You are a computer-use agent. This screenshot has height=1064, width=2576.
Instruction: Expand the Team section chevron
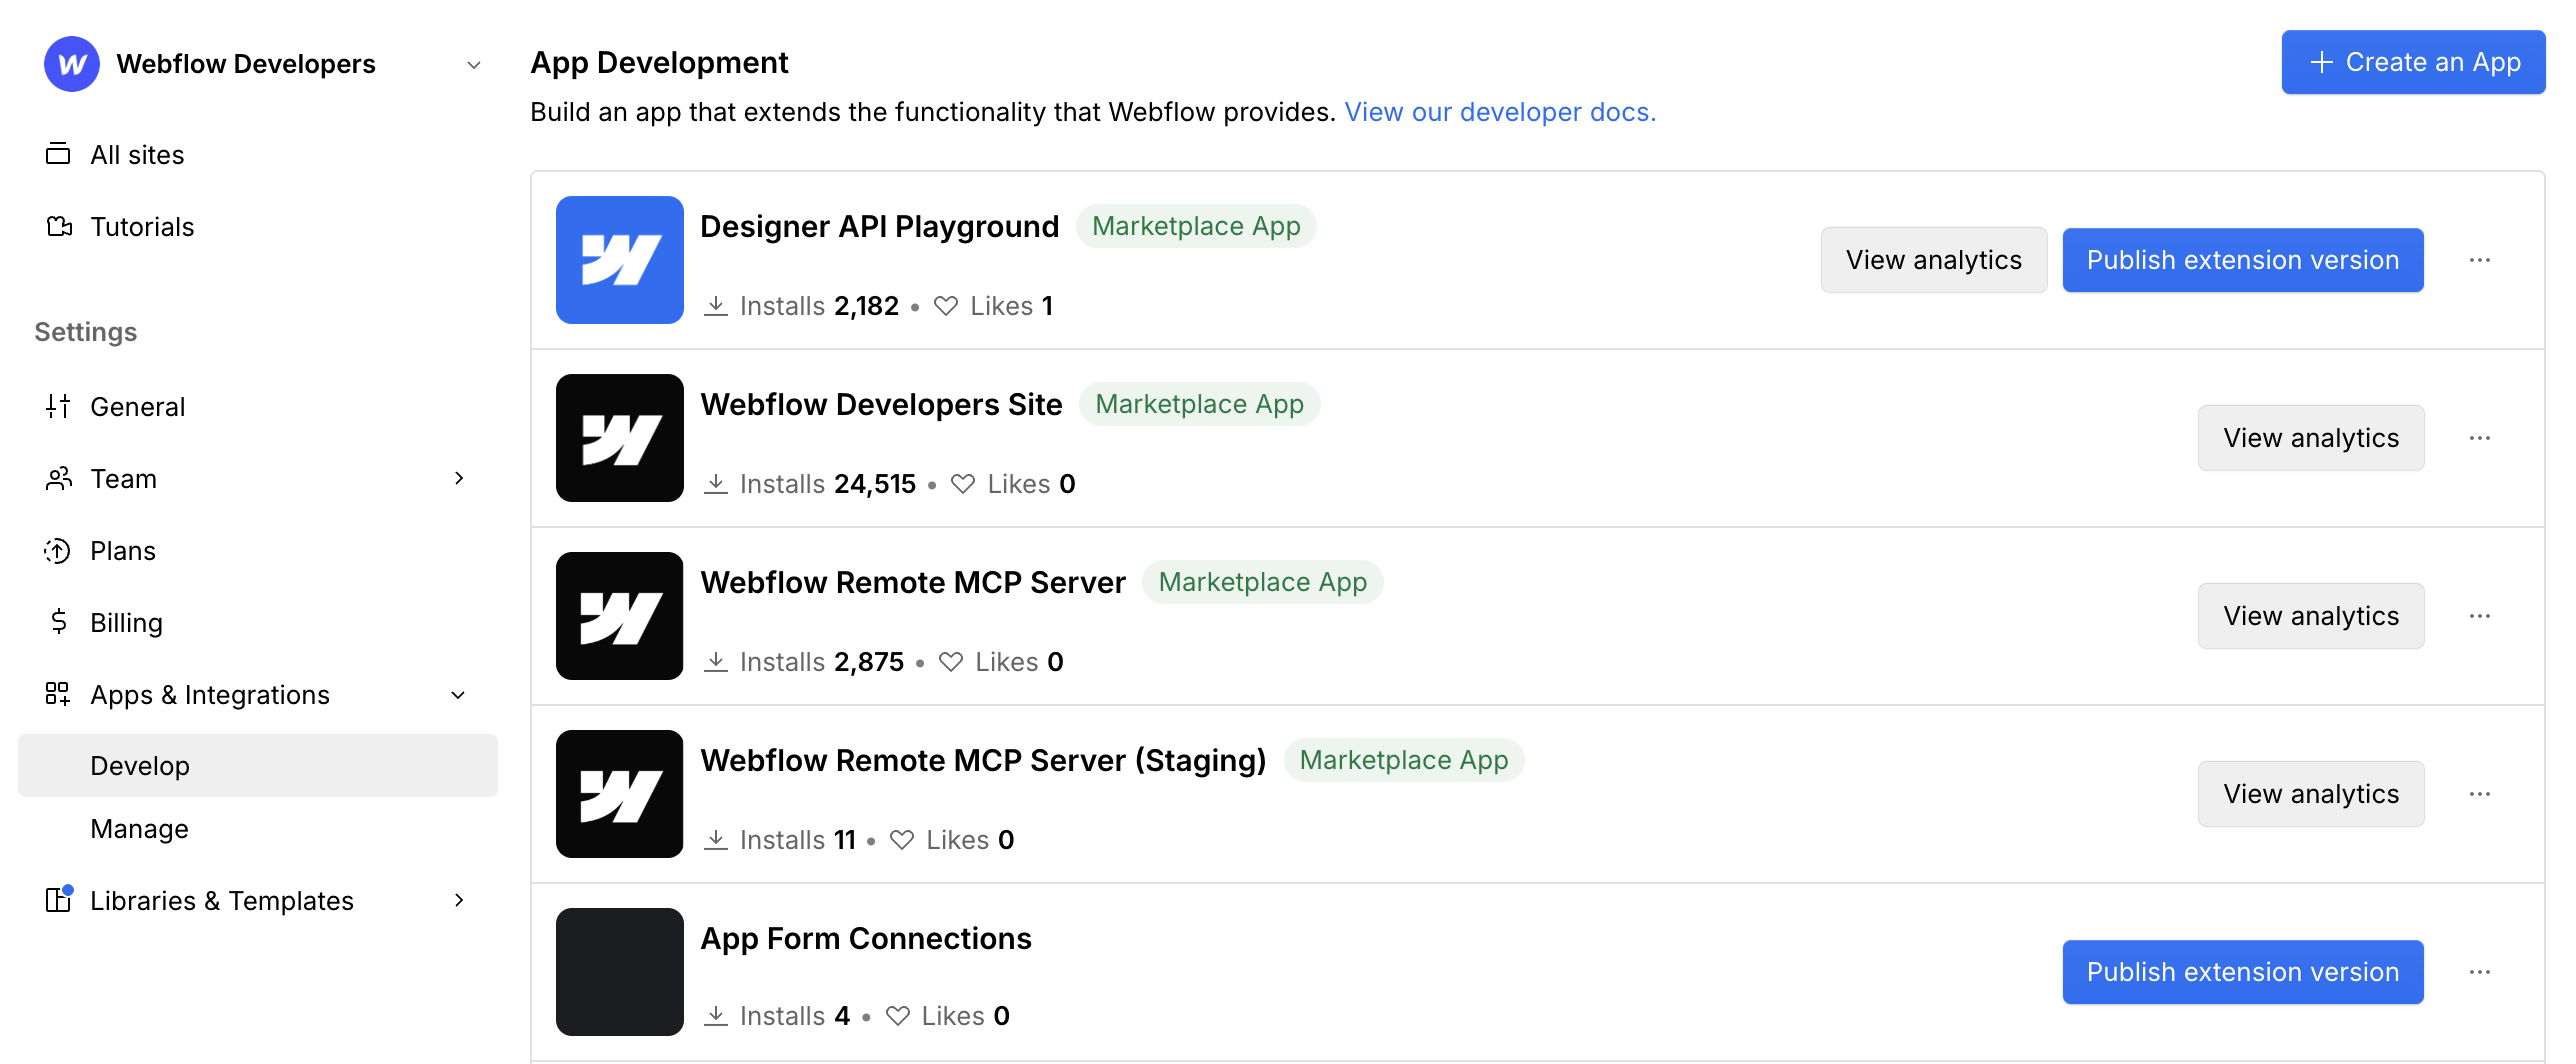(459, 478)
